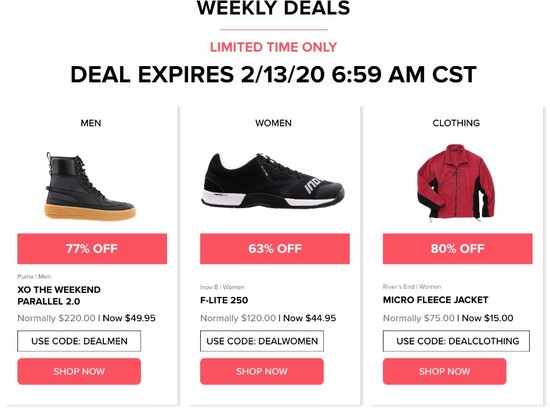Click the River's End | Women brand label

pos(412,287)
